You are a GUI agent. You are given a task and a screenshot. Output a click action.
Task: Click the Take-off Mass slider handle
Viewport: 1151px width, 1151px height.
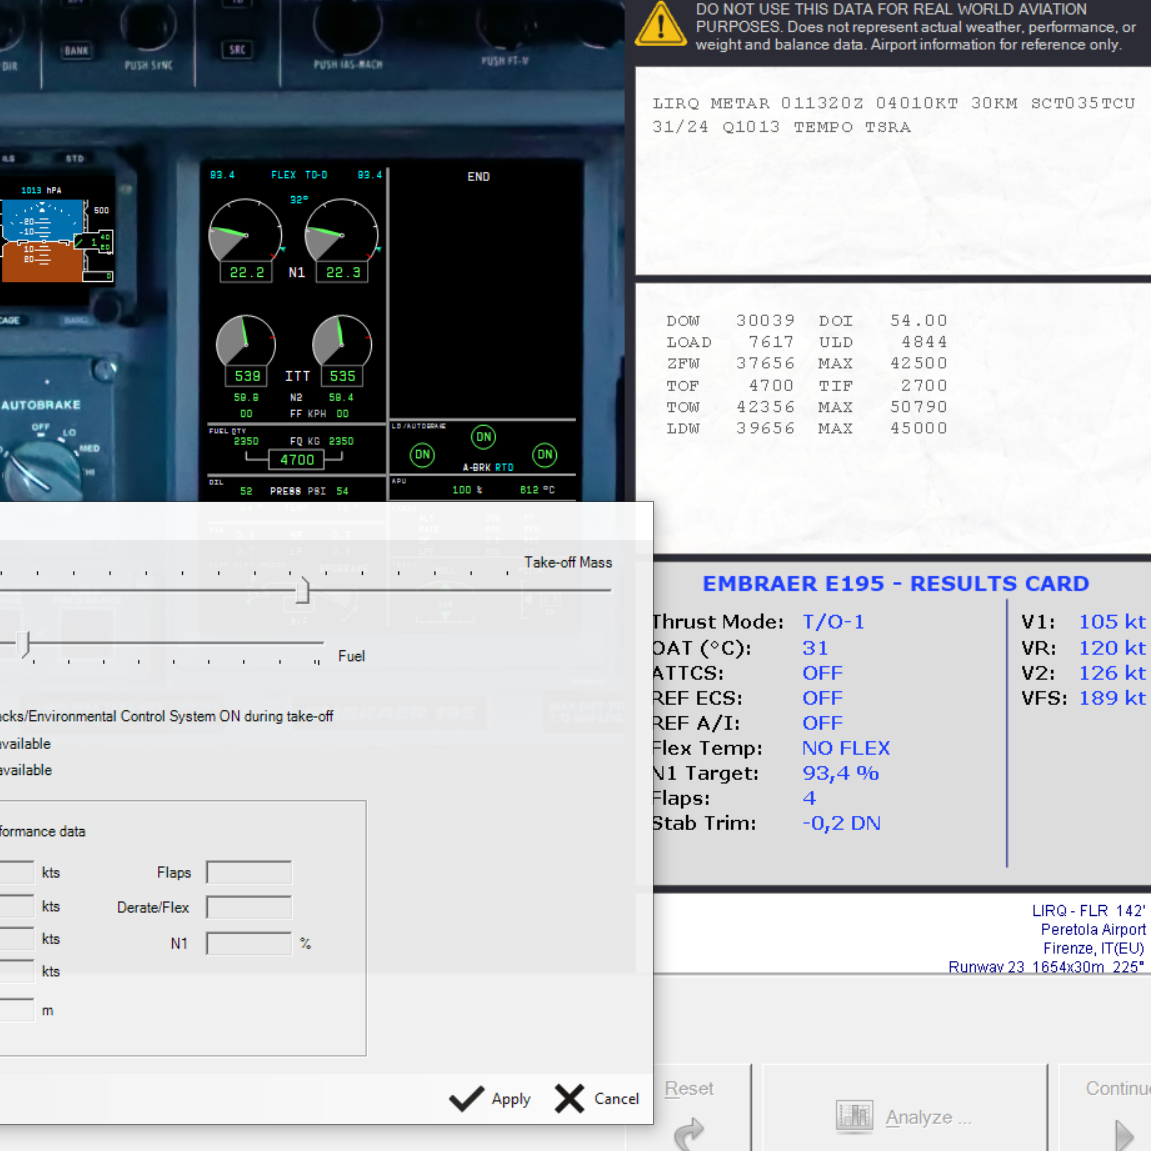tap(302, 590)
